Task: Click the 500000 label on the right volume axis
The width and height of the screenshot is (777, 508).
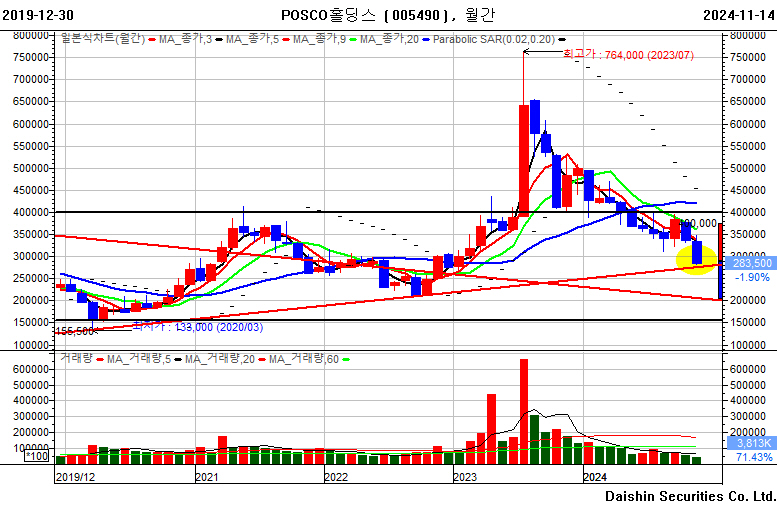Action: click(x=748, y=385)
